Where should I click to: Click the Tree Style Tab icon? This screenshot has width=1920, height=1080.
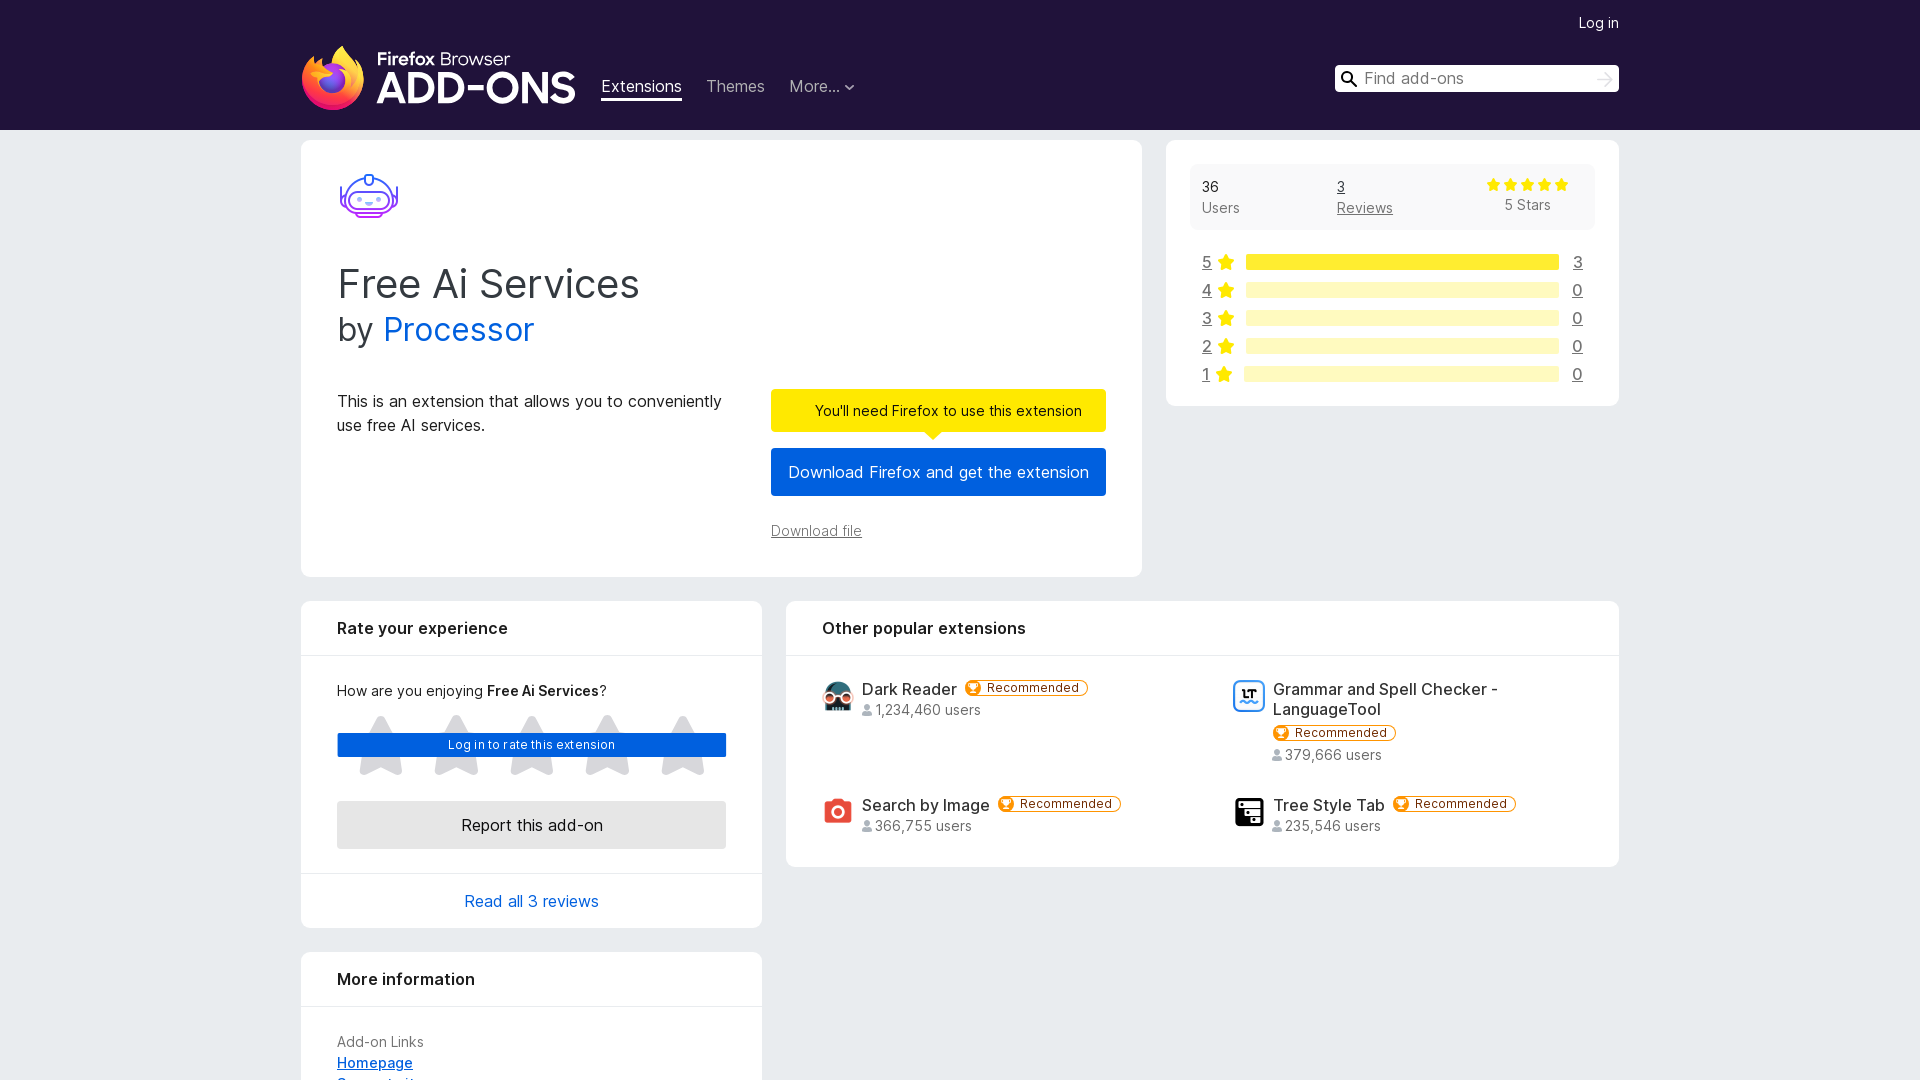(x=1249, y=811)
